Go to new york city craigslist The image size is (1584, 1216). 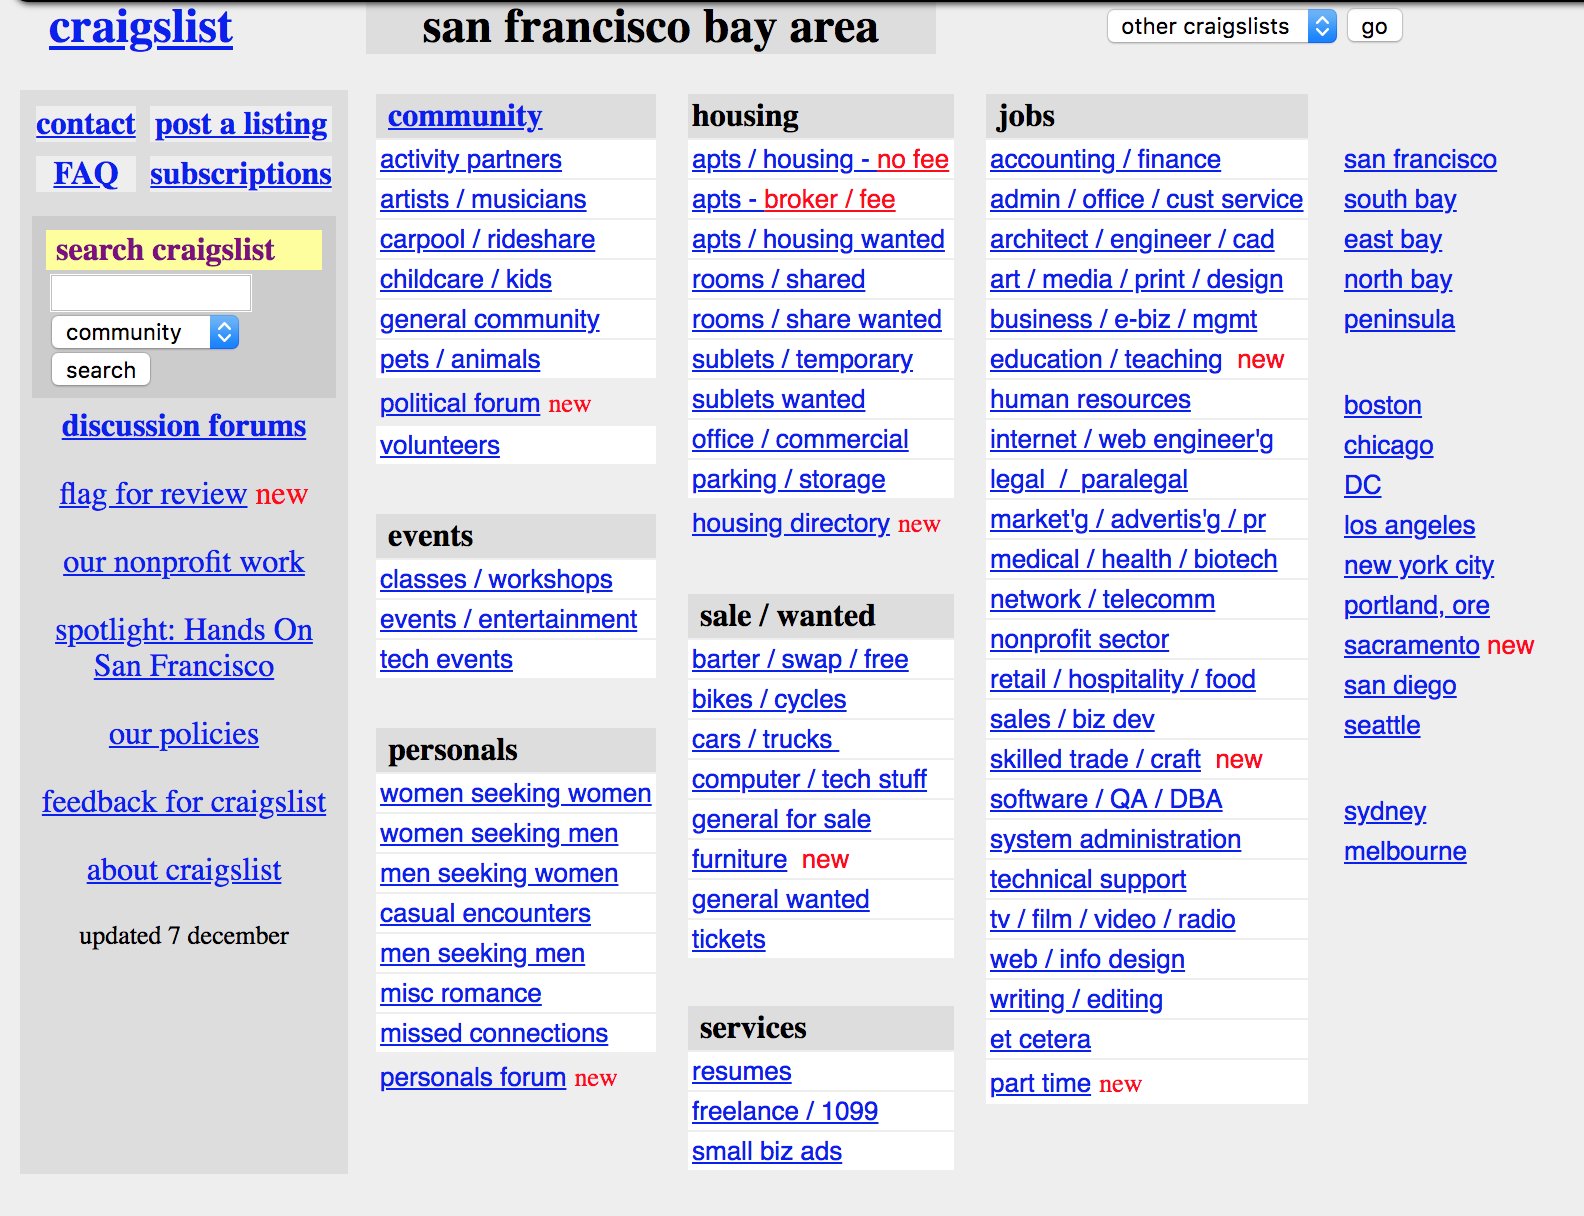tap(1419, 565)
